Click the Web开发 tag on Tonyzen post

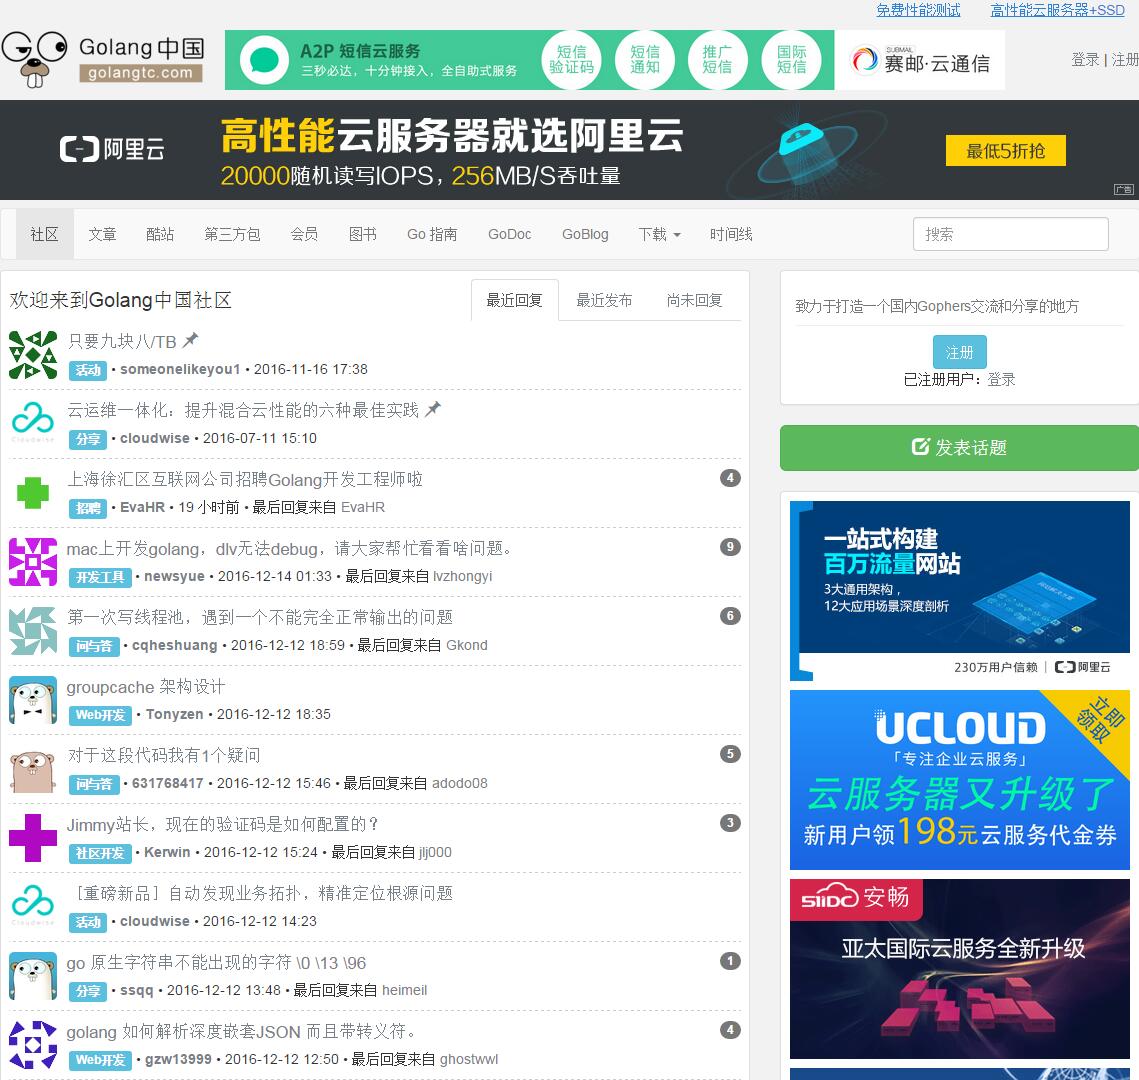pyautogui.click(x=100, y=715)
